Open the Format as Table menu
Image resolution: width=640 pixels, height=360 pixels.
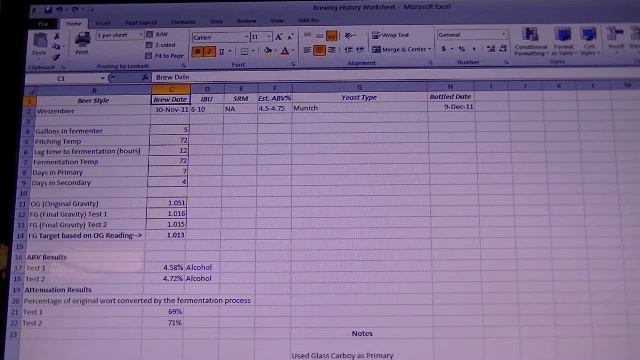(563, 41)
